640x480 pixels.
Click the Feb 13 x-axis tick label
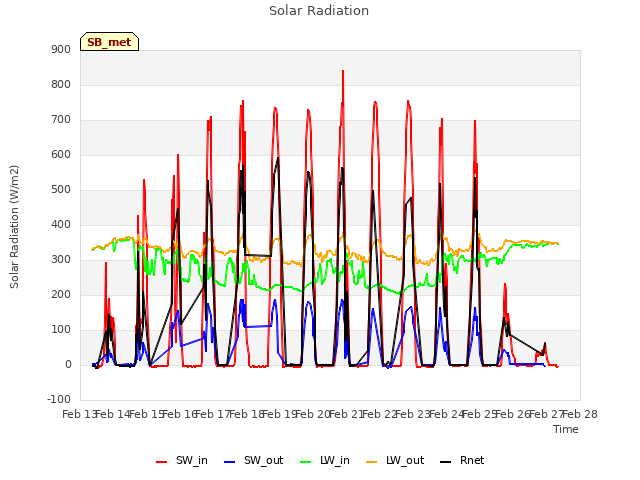(x=79, y=414)
